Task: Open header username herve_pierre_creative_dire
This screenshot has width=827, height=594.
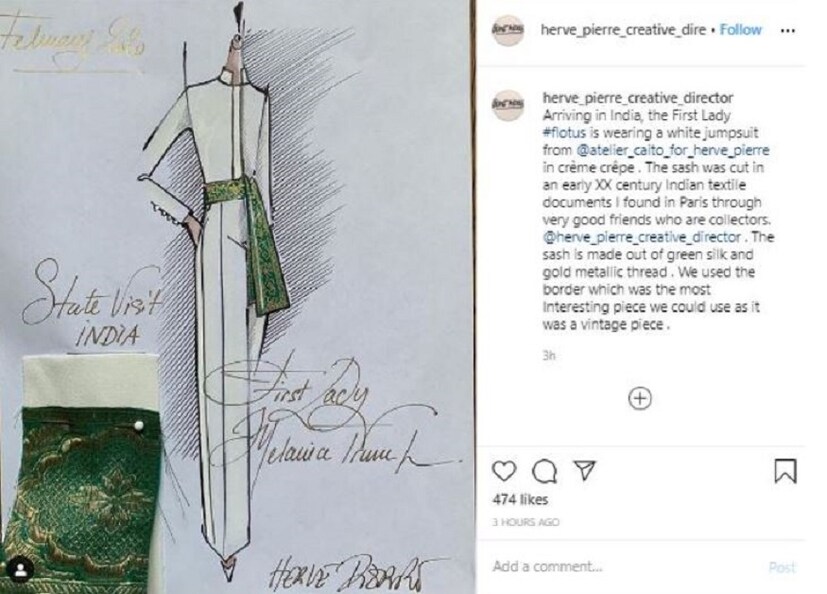Action: 623,30
